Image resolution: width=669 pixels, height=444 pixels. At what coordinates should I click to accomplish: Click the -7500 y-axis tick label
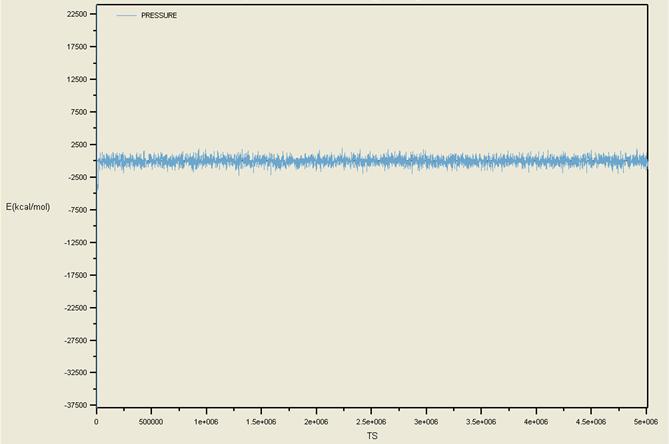[x=75, y=210]
